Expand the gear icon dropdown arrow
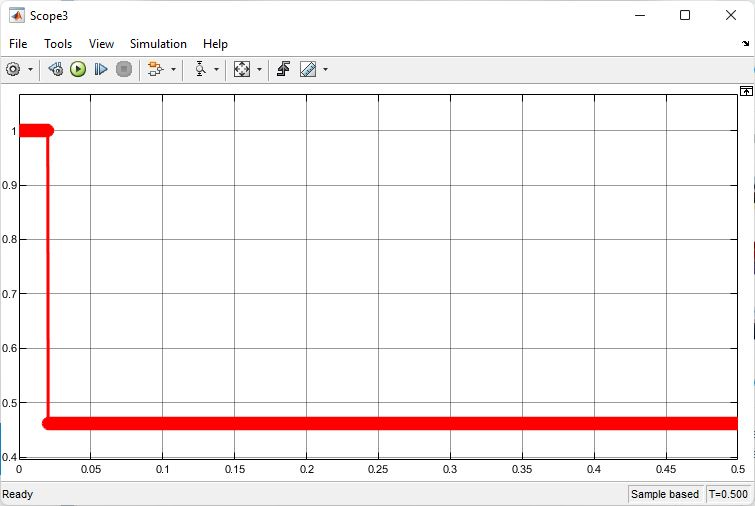 30,69
